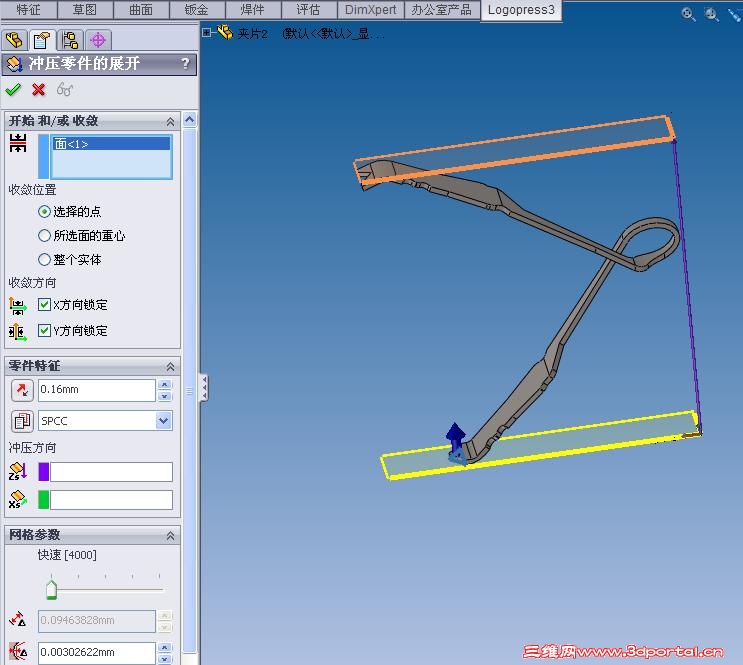Expand the 夹片2 flyout tree node
The width and height of the screenshot is (743, 665).
207,32
